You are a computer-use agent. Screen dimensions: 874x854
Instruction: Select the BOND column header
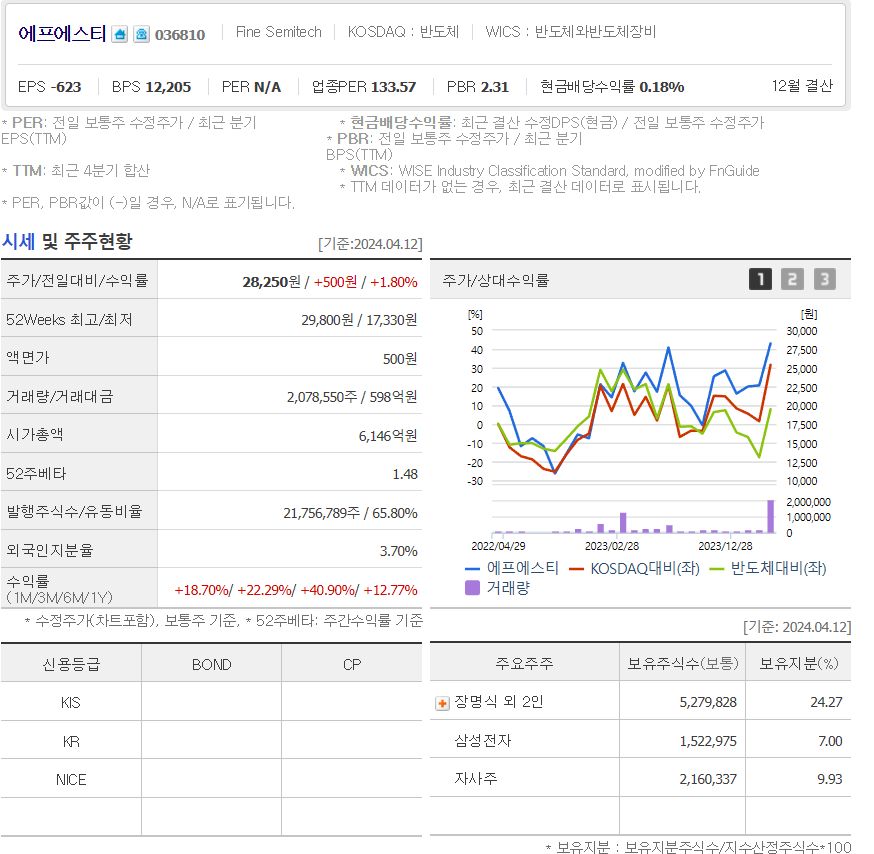point(212,664)
